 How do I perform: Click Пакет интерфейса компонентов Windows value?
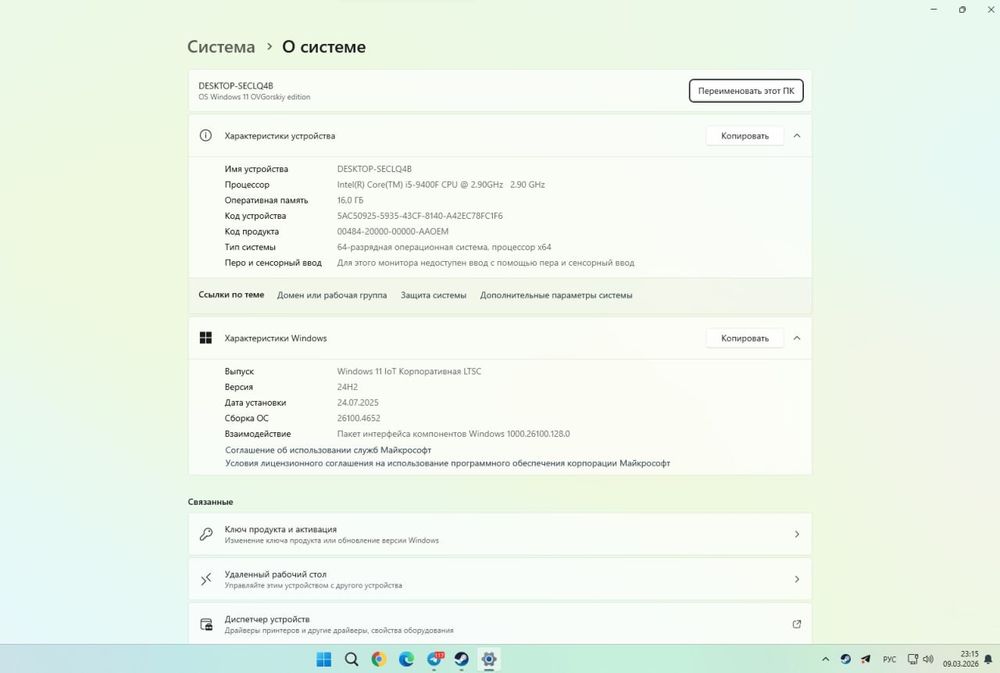point(453,434)
